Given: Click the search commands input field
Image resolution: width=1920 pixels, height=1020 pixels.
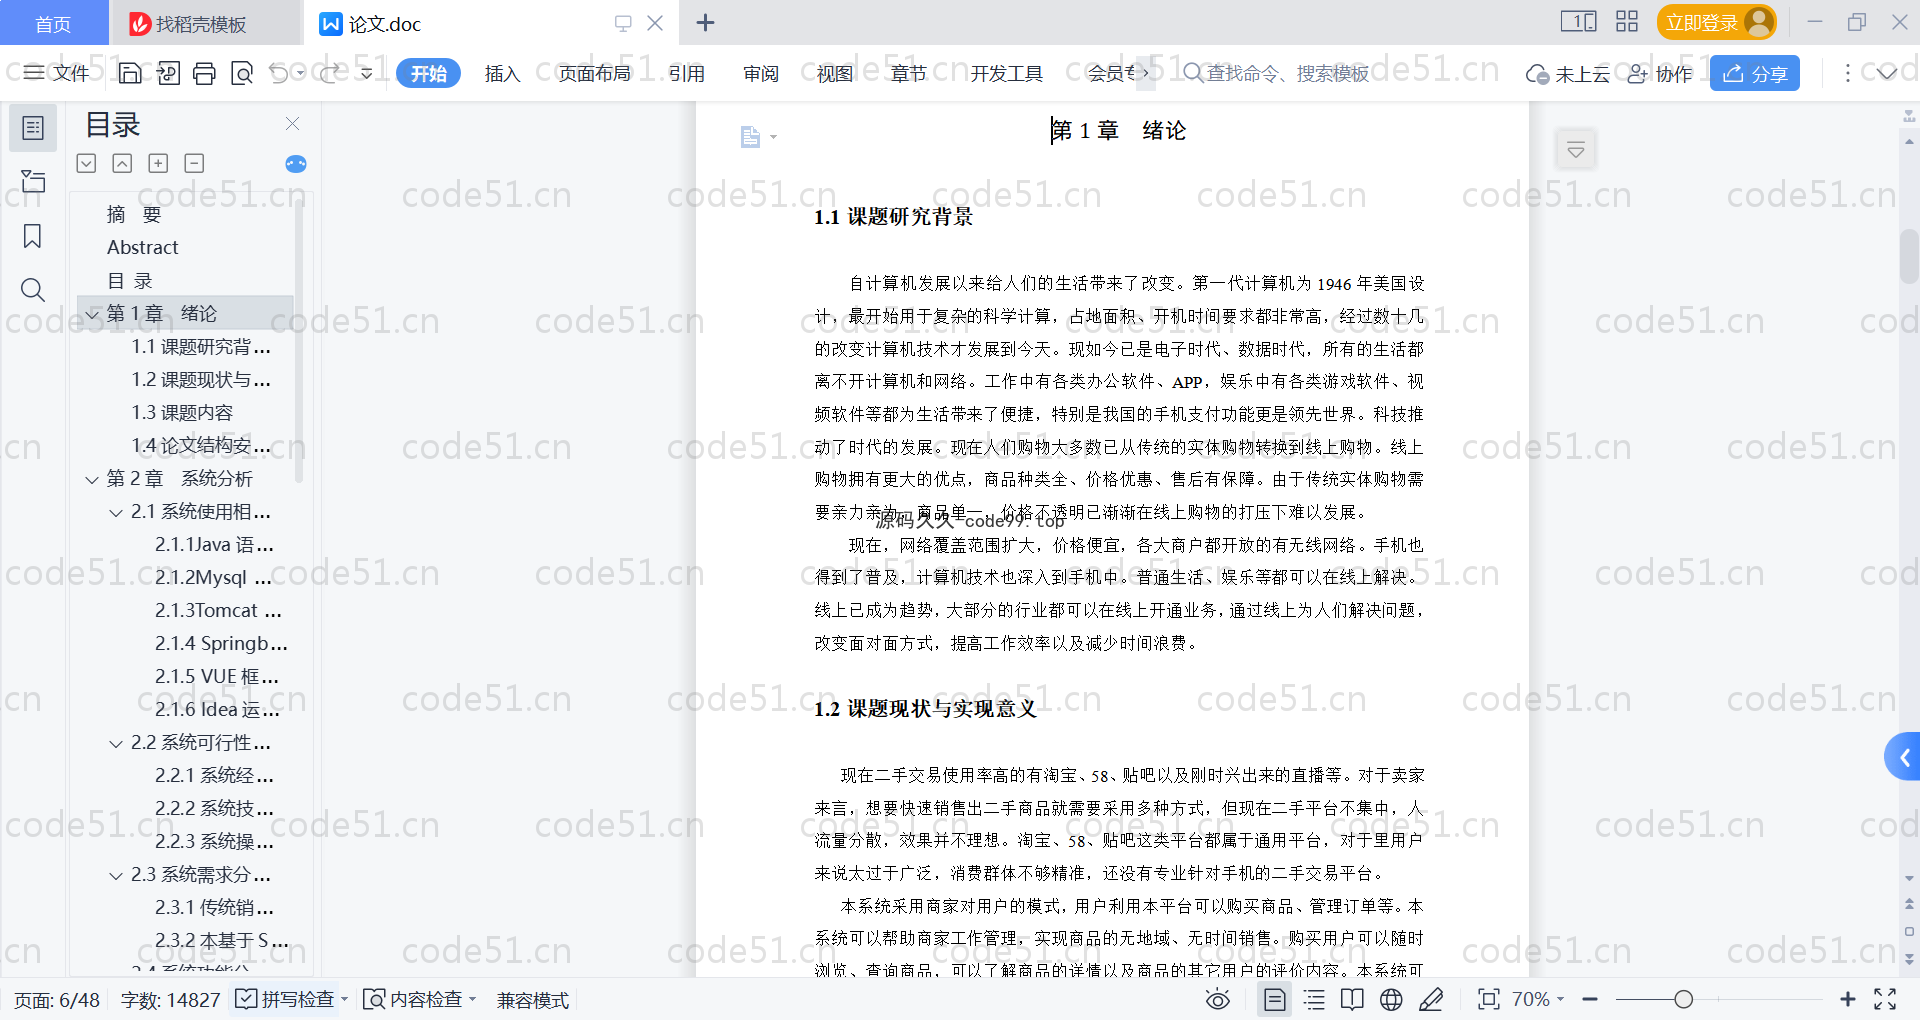Looking at the screenshot, I should pos(1276,73).
